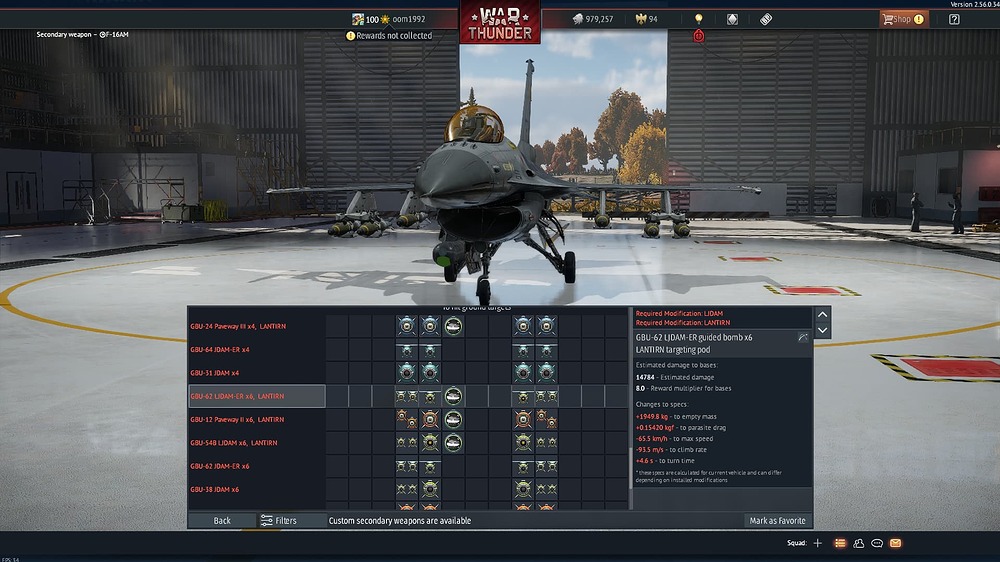Open the Golden Eagles balance 94
The image size is (1000, 562).
pyautogui.click(x=647, y=19)
